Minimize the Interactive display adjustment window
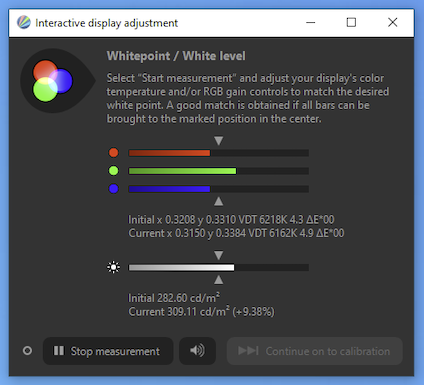This screenshot has height=385, width=424. 311,22
